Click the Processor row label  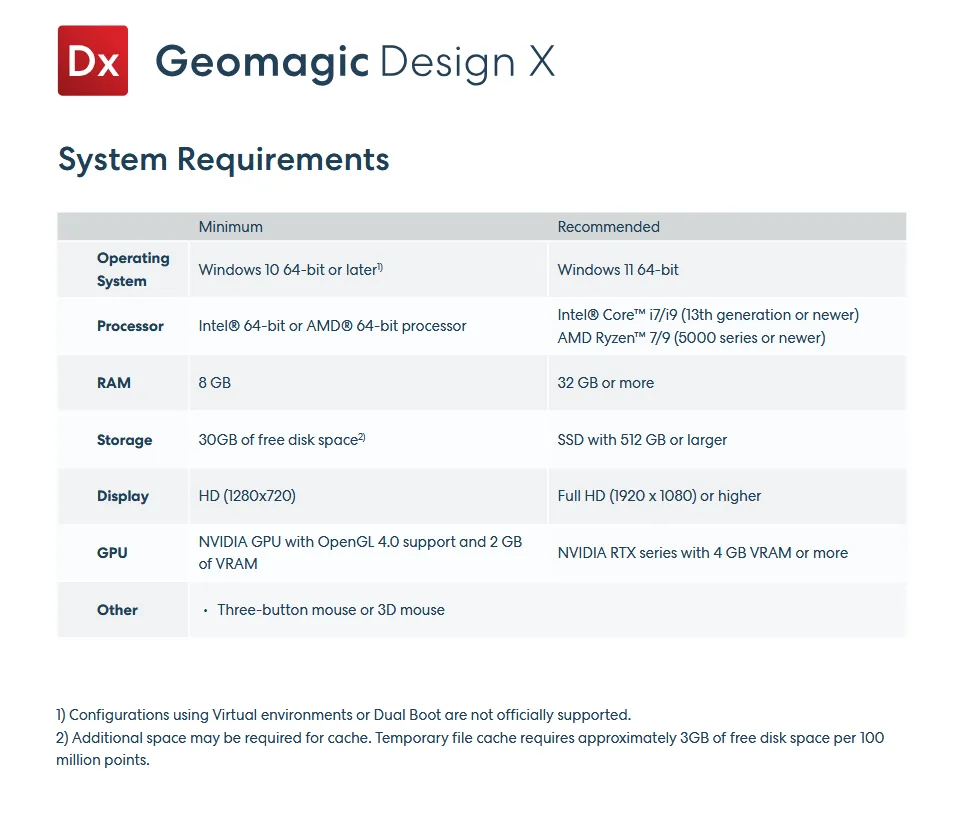[x=130, y=326]
